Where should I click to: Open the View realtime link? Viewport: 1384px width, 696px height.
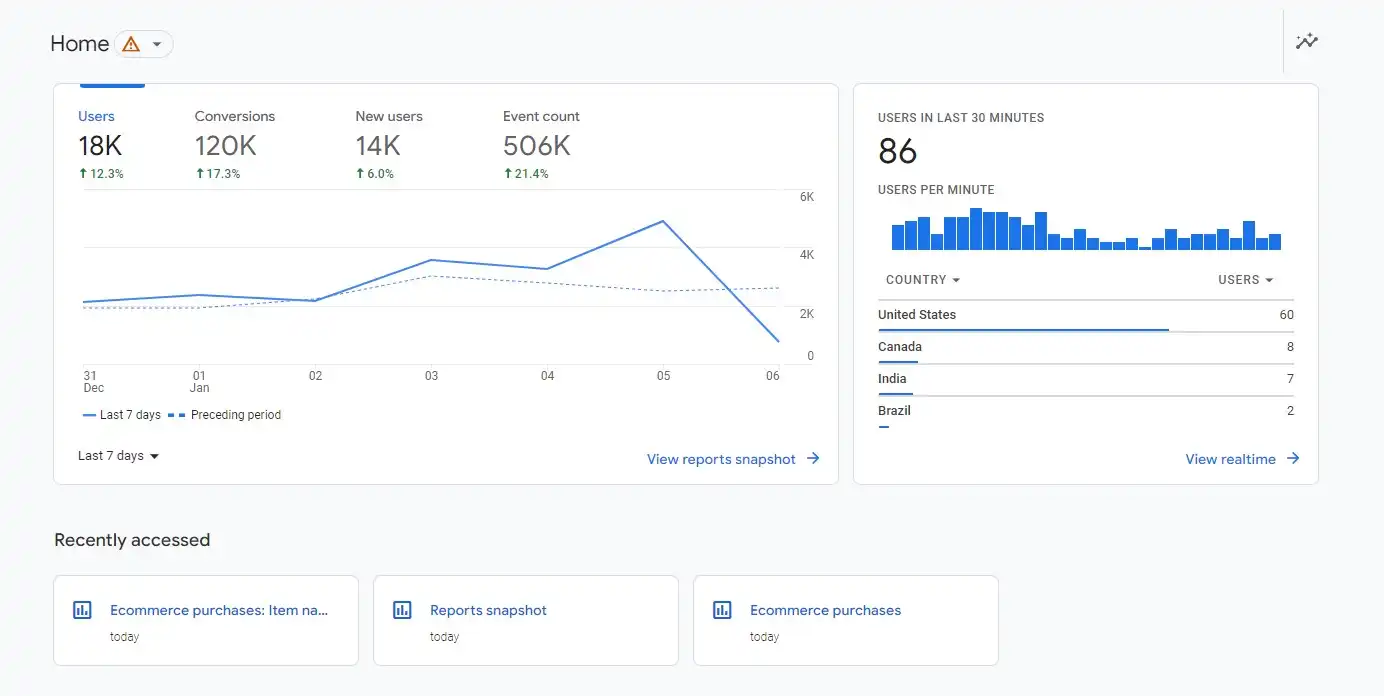(x=1230, y=459)
